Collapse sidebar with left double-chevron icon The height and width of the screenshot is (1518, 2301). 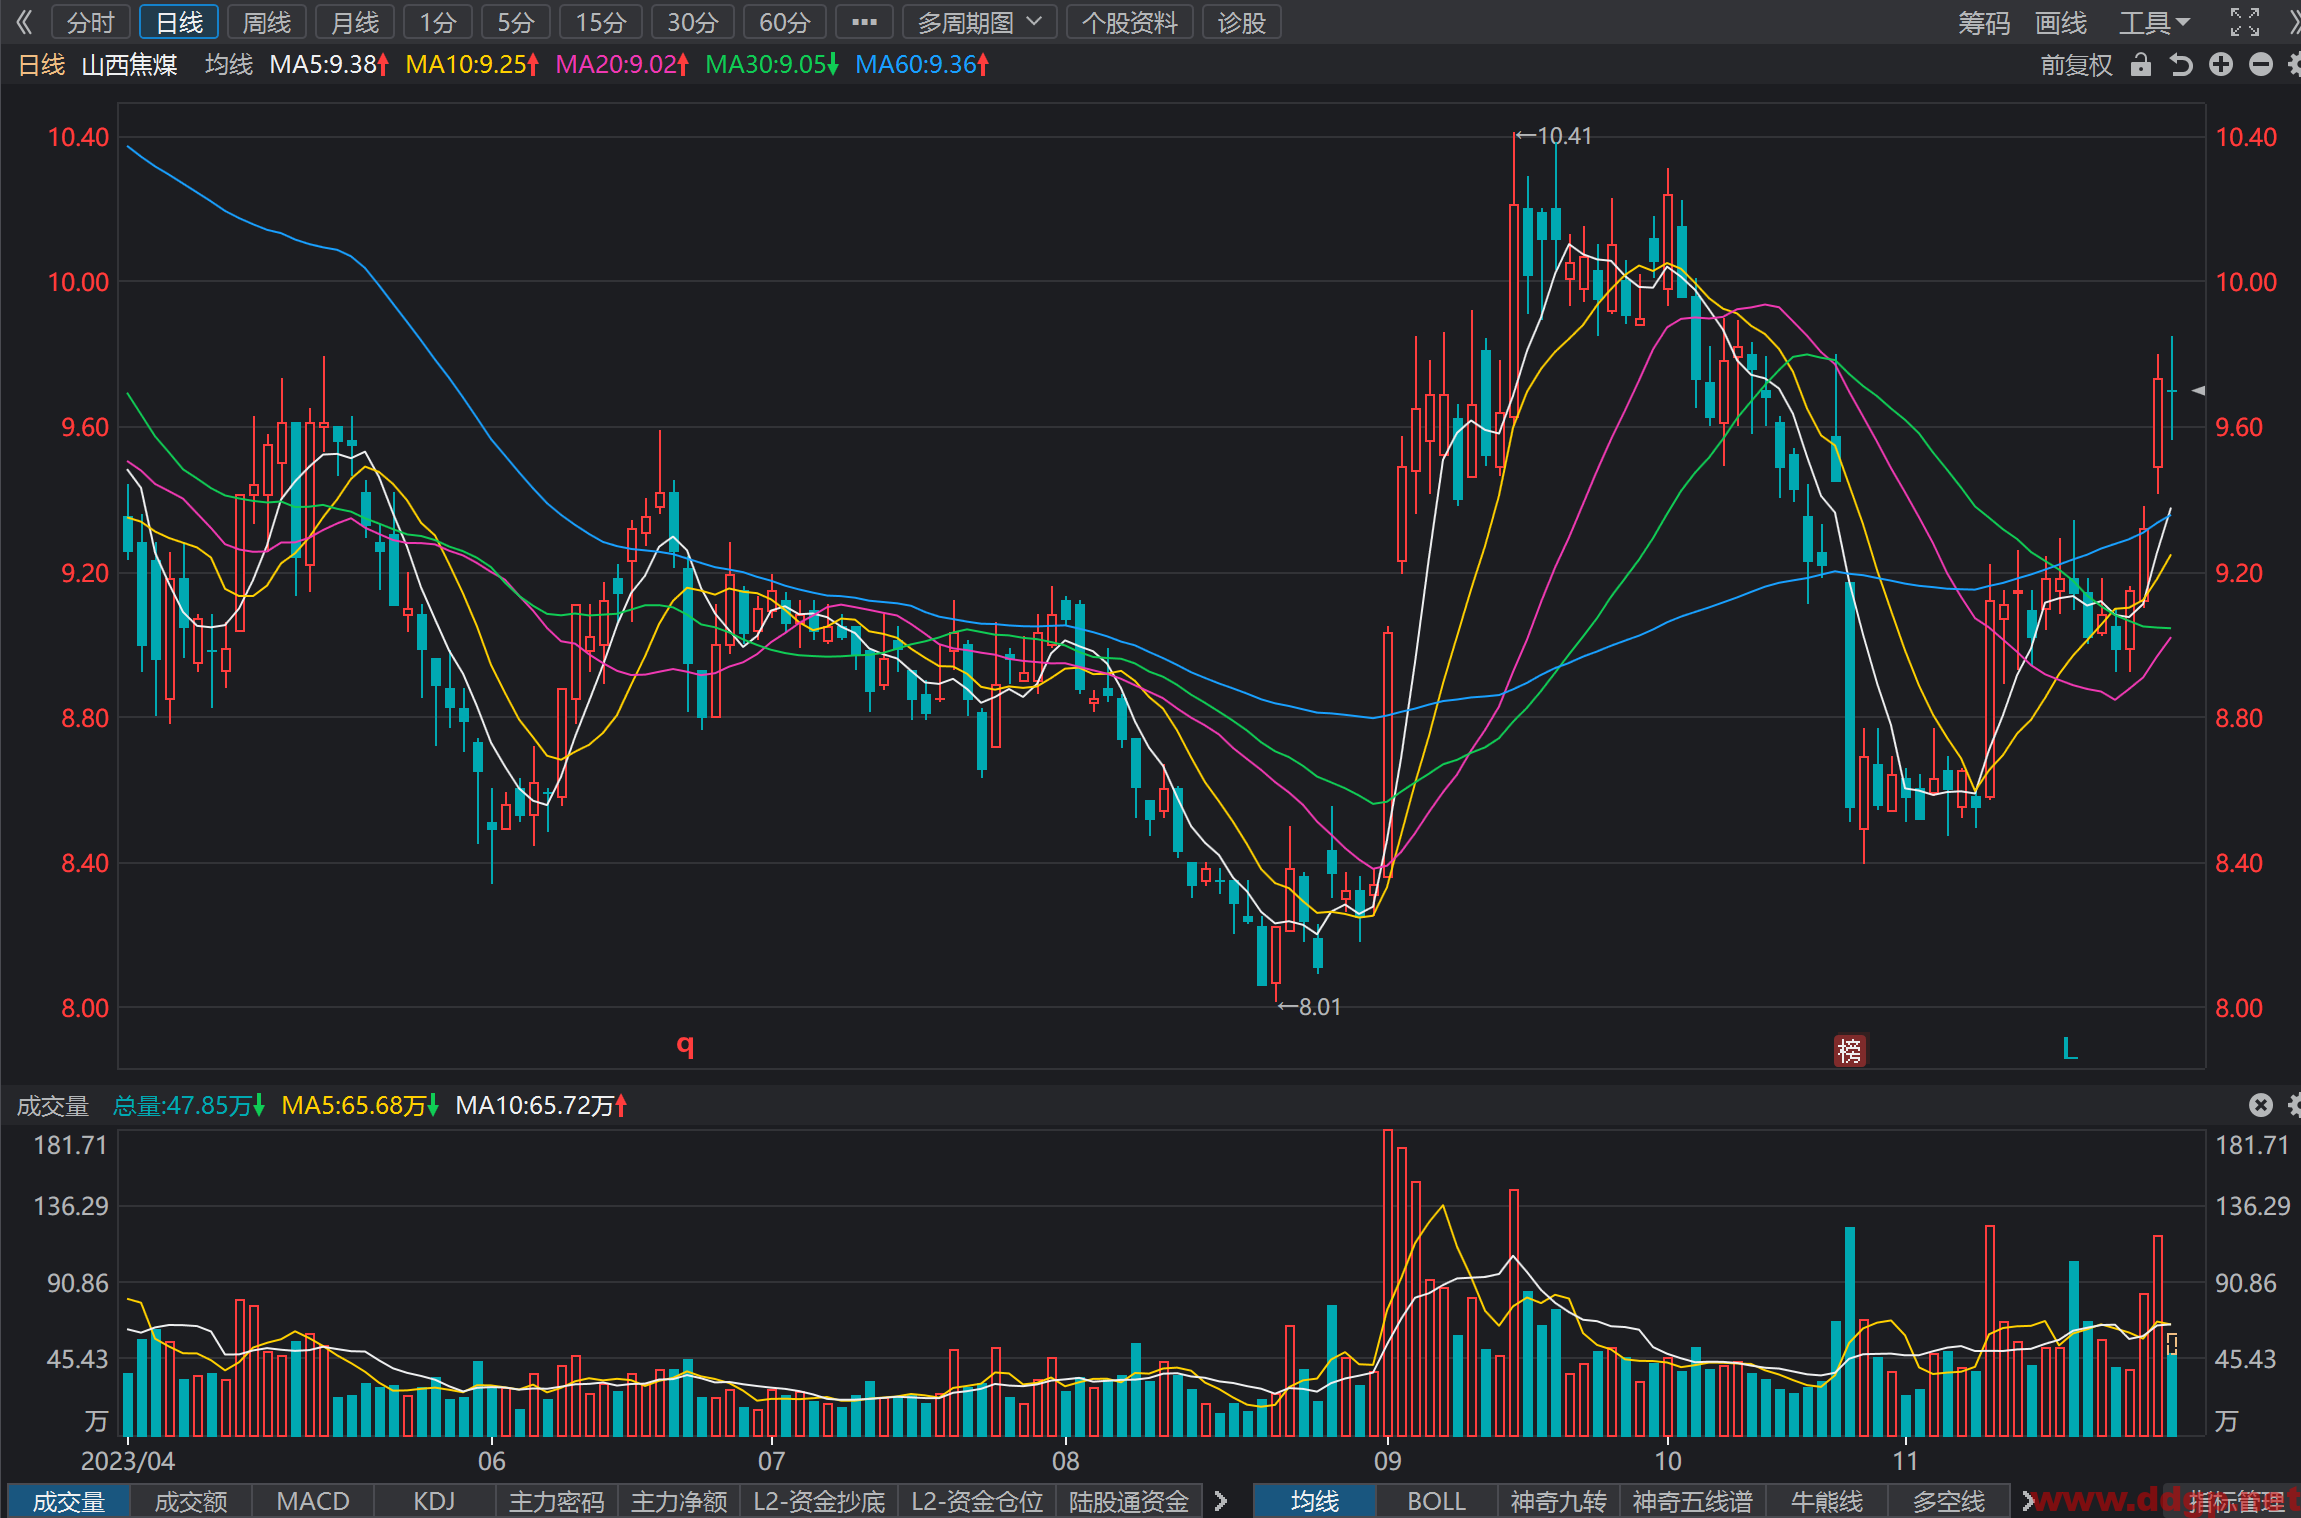[24, 22]
